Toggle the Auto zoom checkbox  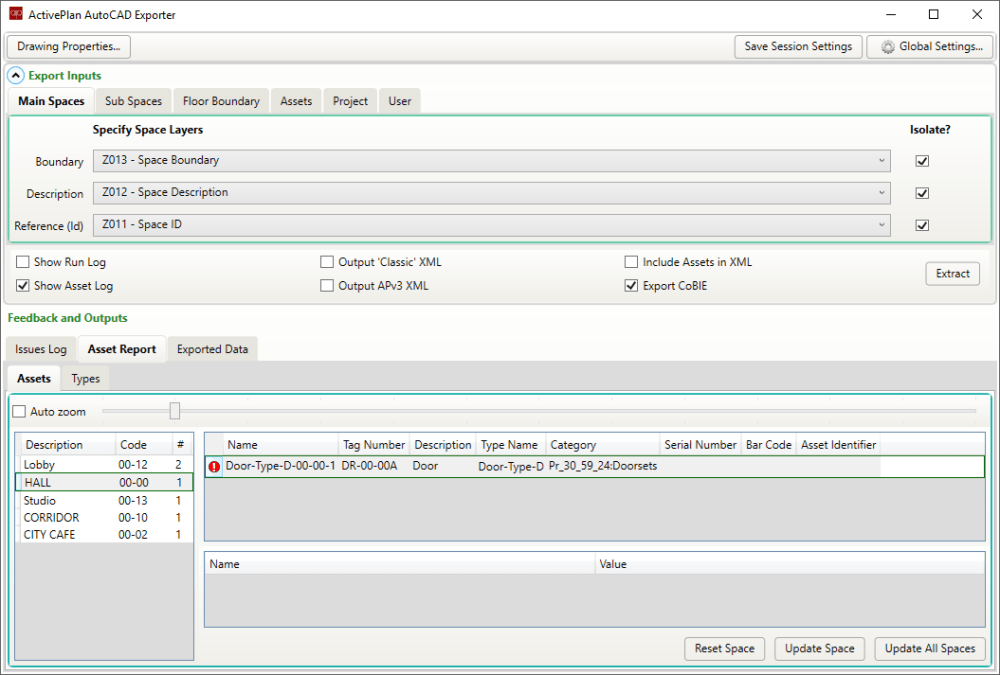pos(19,411)
